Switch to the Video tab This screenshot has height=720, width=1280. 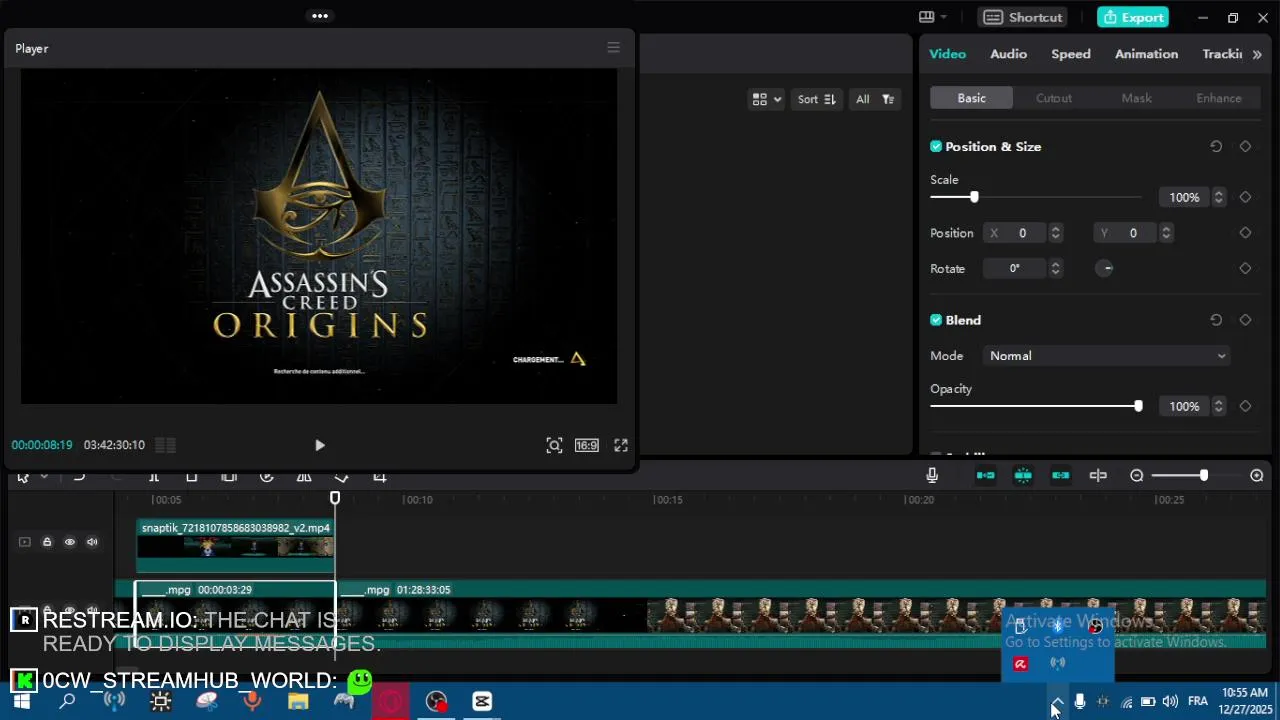[x=948, y=54]
